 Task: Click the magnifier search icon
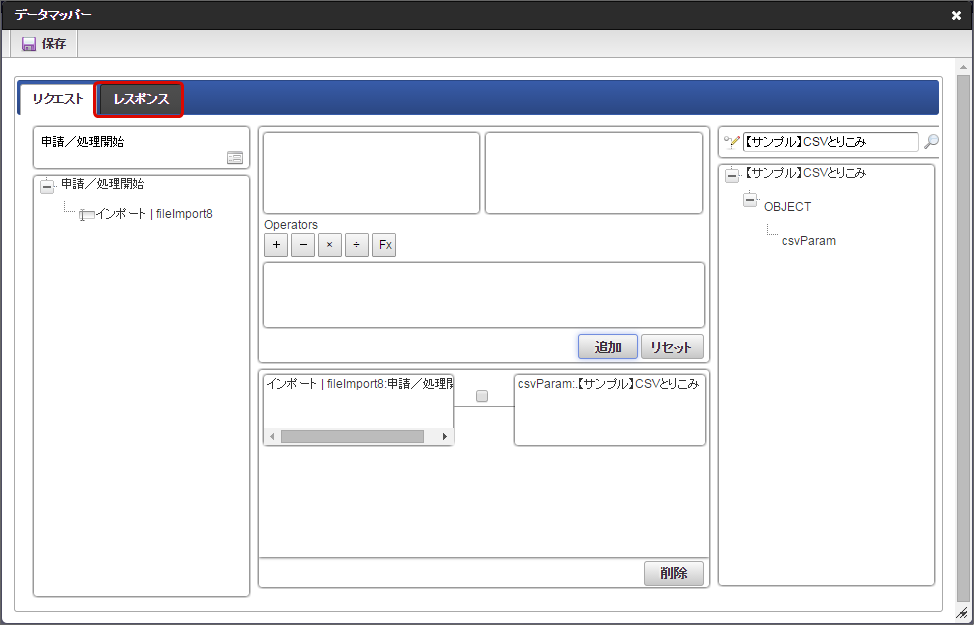coord(931,142)
